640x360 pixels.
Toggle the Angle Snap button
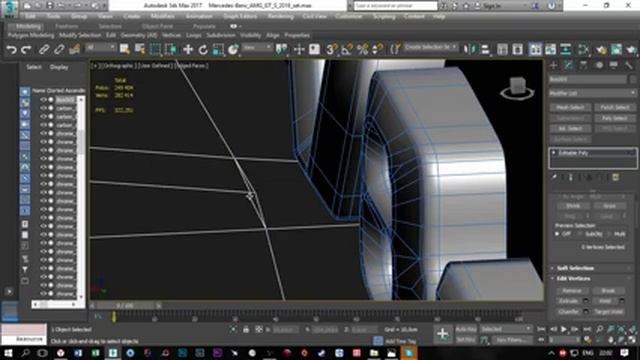pos(347,49)
